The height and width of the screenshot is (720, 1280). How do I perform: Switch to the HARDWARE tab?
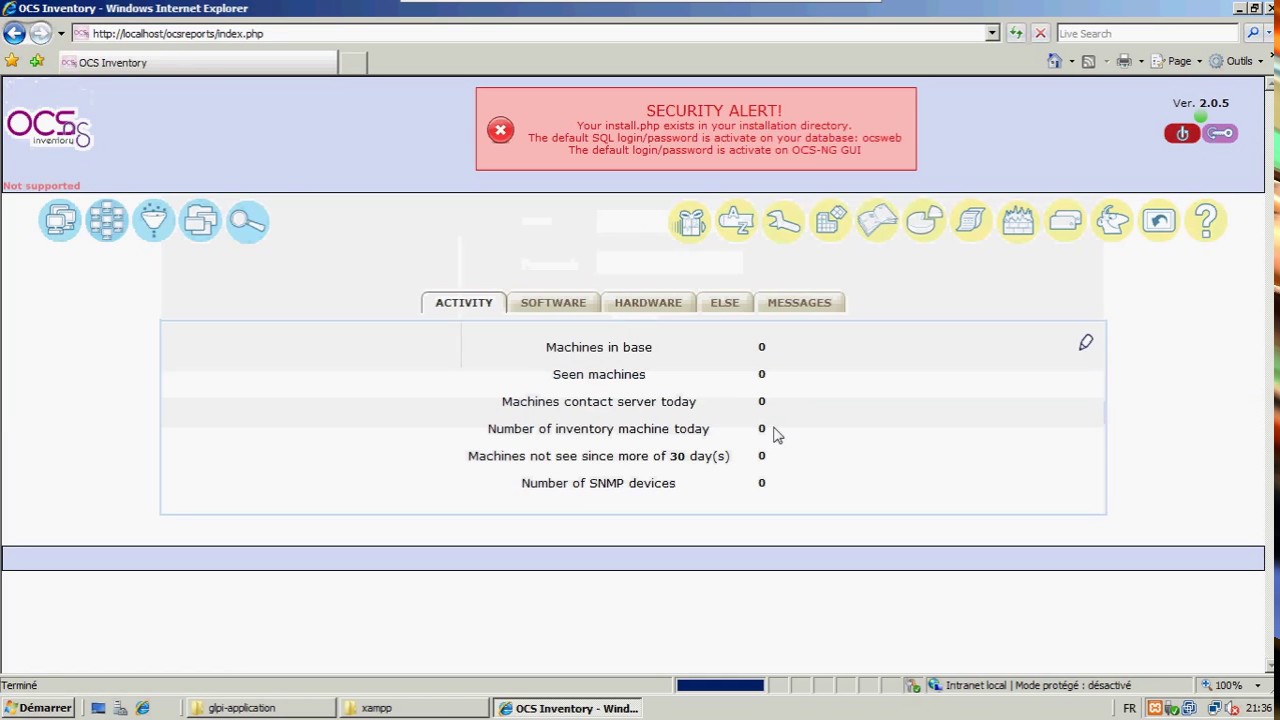click(x=648, y=303)
